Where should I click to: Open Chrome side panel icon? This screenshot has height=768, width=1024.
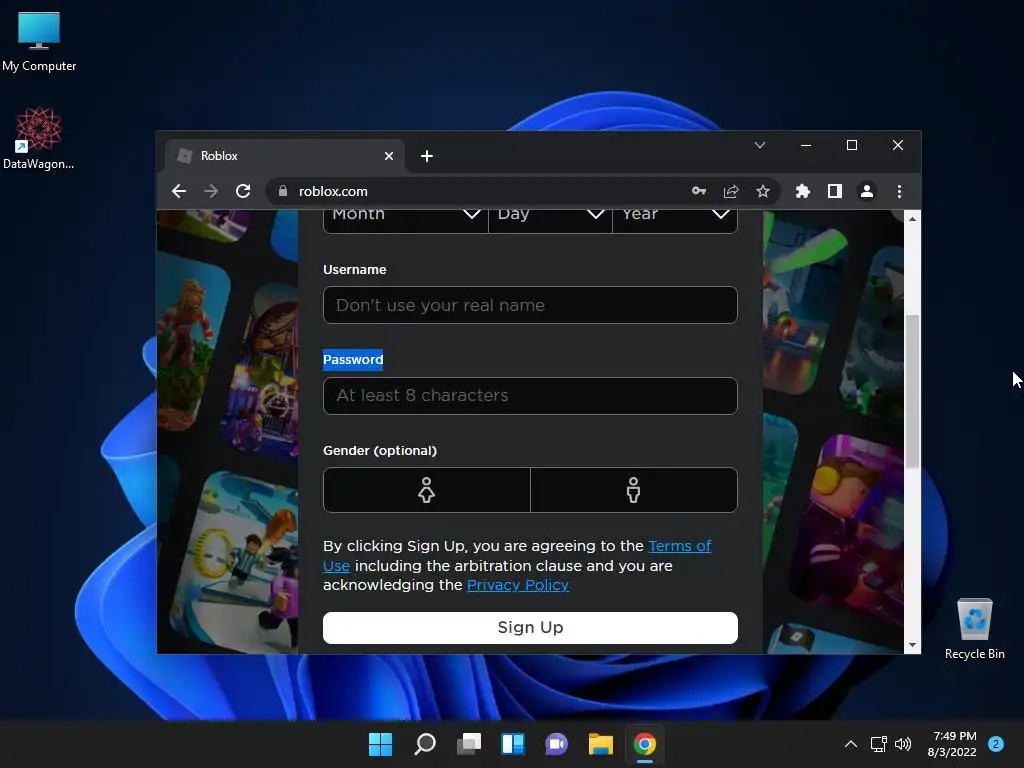pos(835,191)
